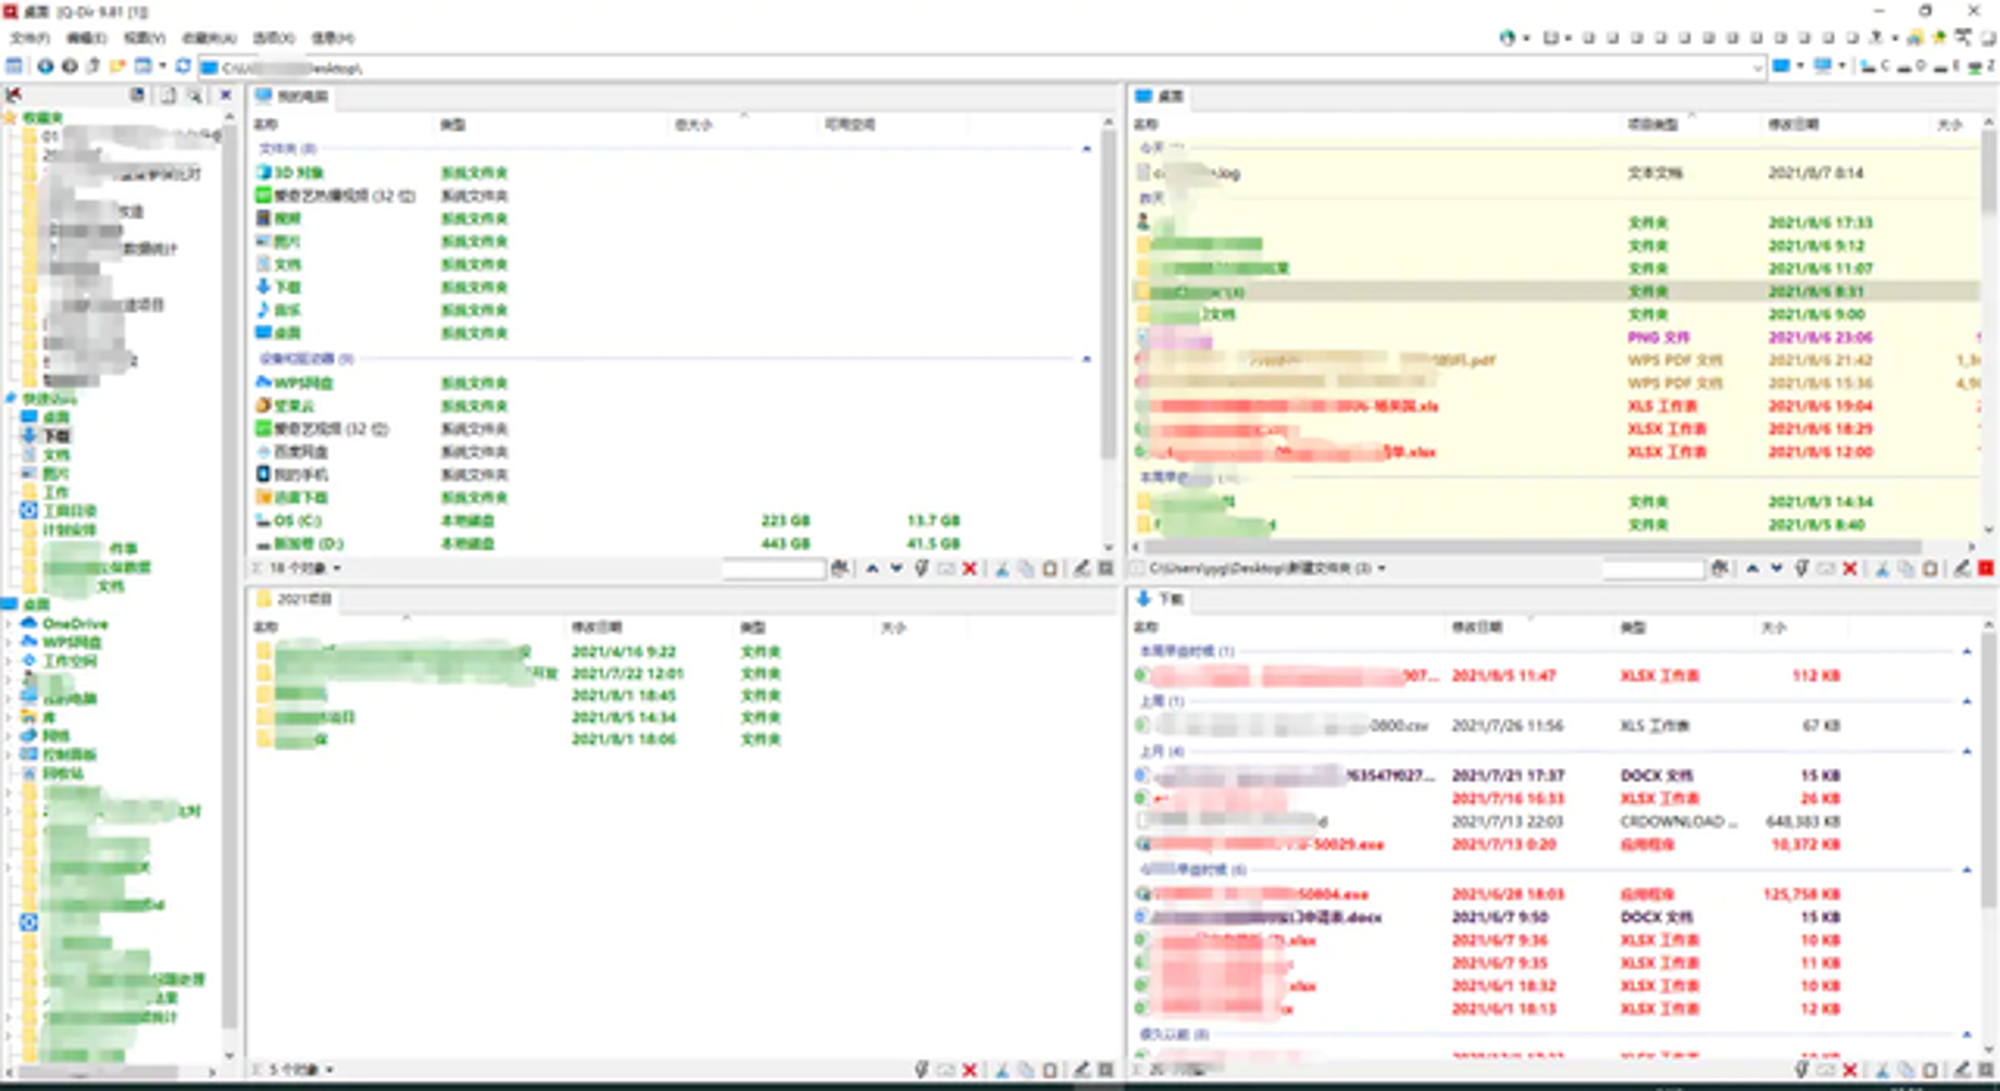Go back with the main toolbar Back arrow

pyautogui.click(x=45, y=67)
